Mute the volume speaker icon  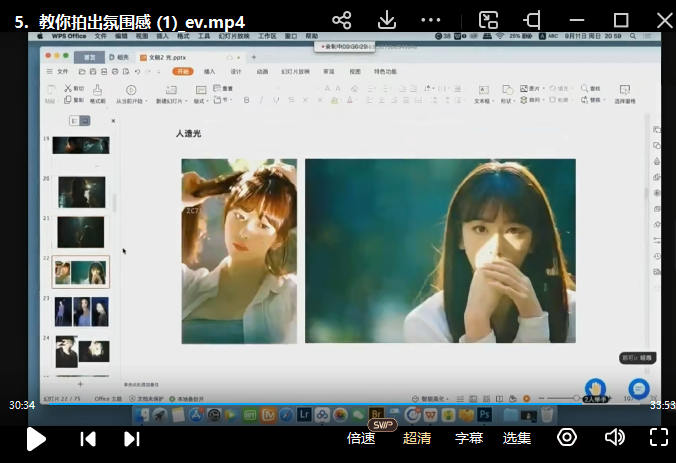[x=614, y=437]
